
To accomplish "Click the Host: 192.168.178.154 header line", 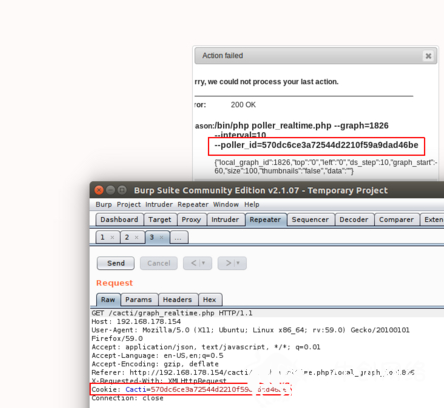I will [x=136, y=322].
